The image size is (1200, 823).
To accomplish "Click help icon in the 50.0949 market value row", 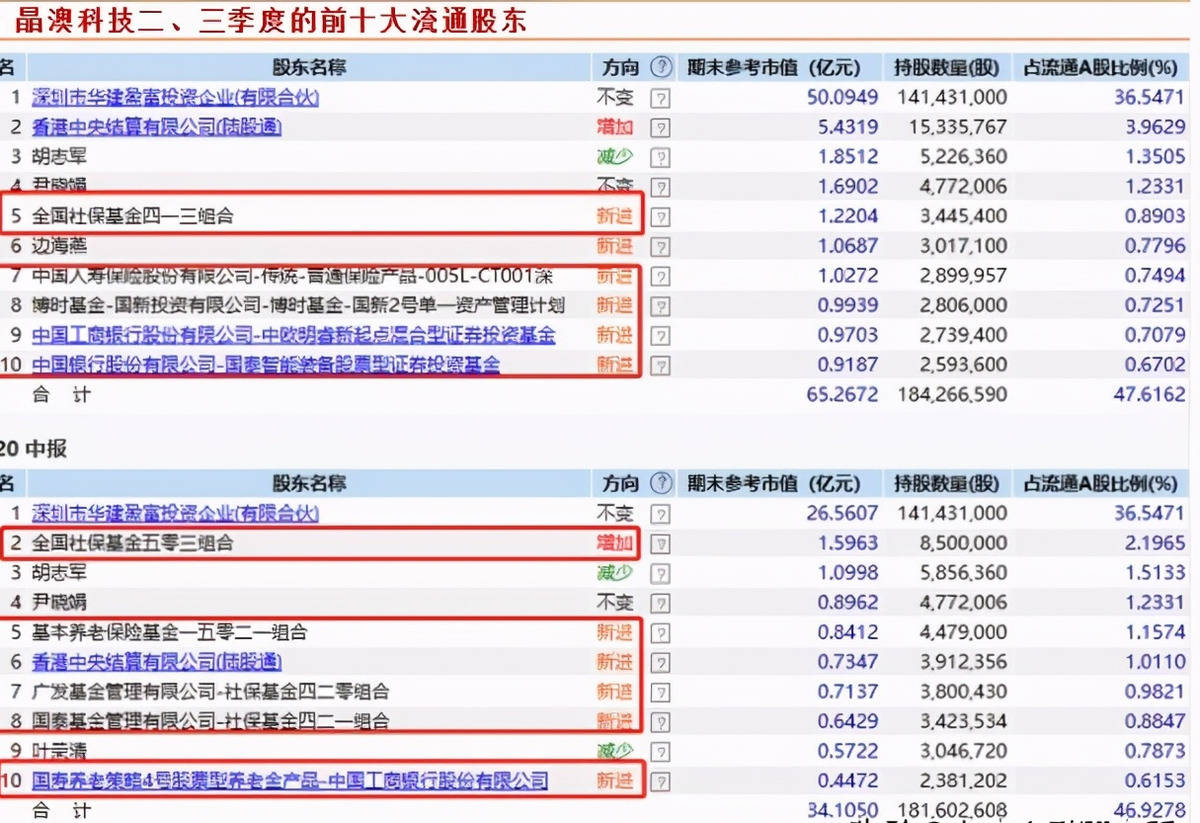I will click(x=660, y=98).
